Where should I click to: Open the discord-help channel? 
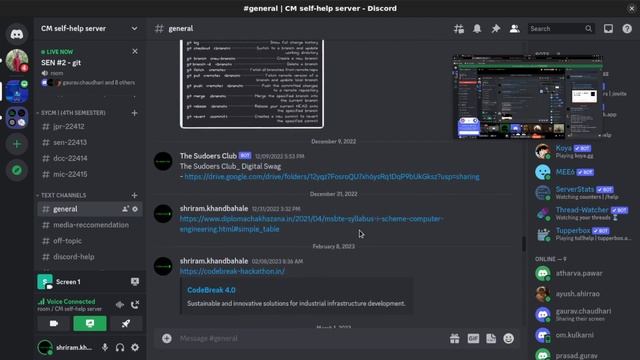(x=90, y=257)
